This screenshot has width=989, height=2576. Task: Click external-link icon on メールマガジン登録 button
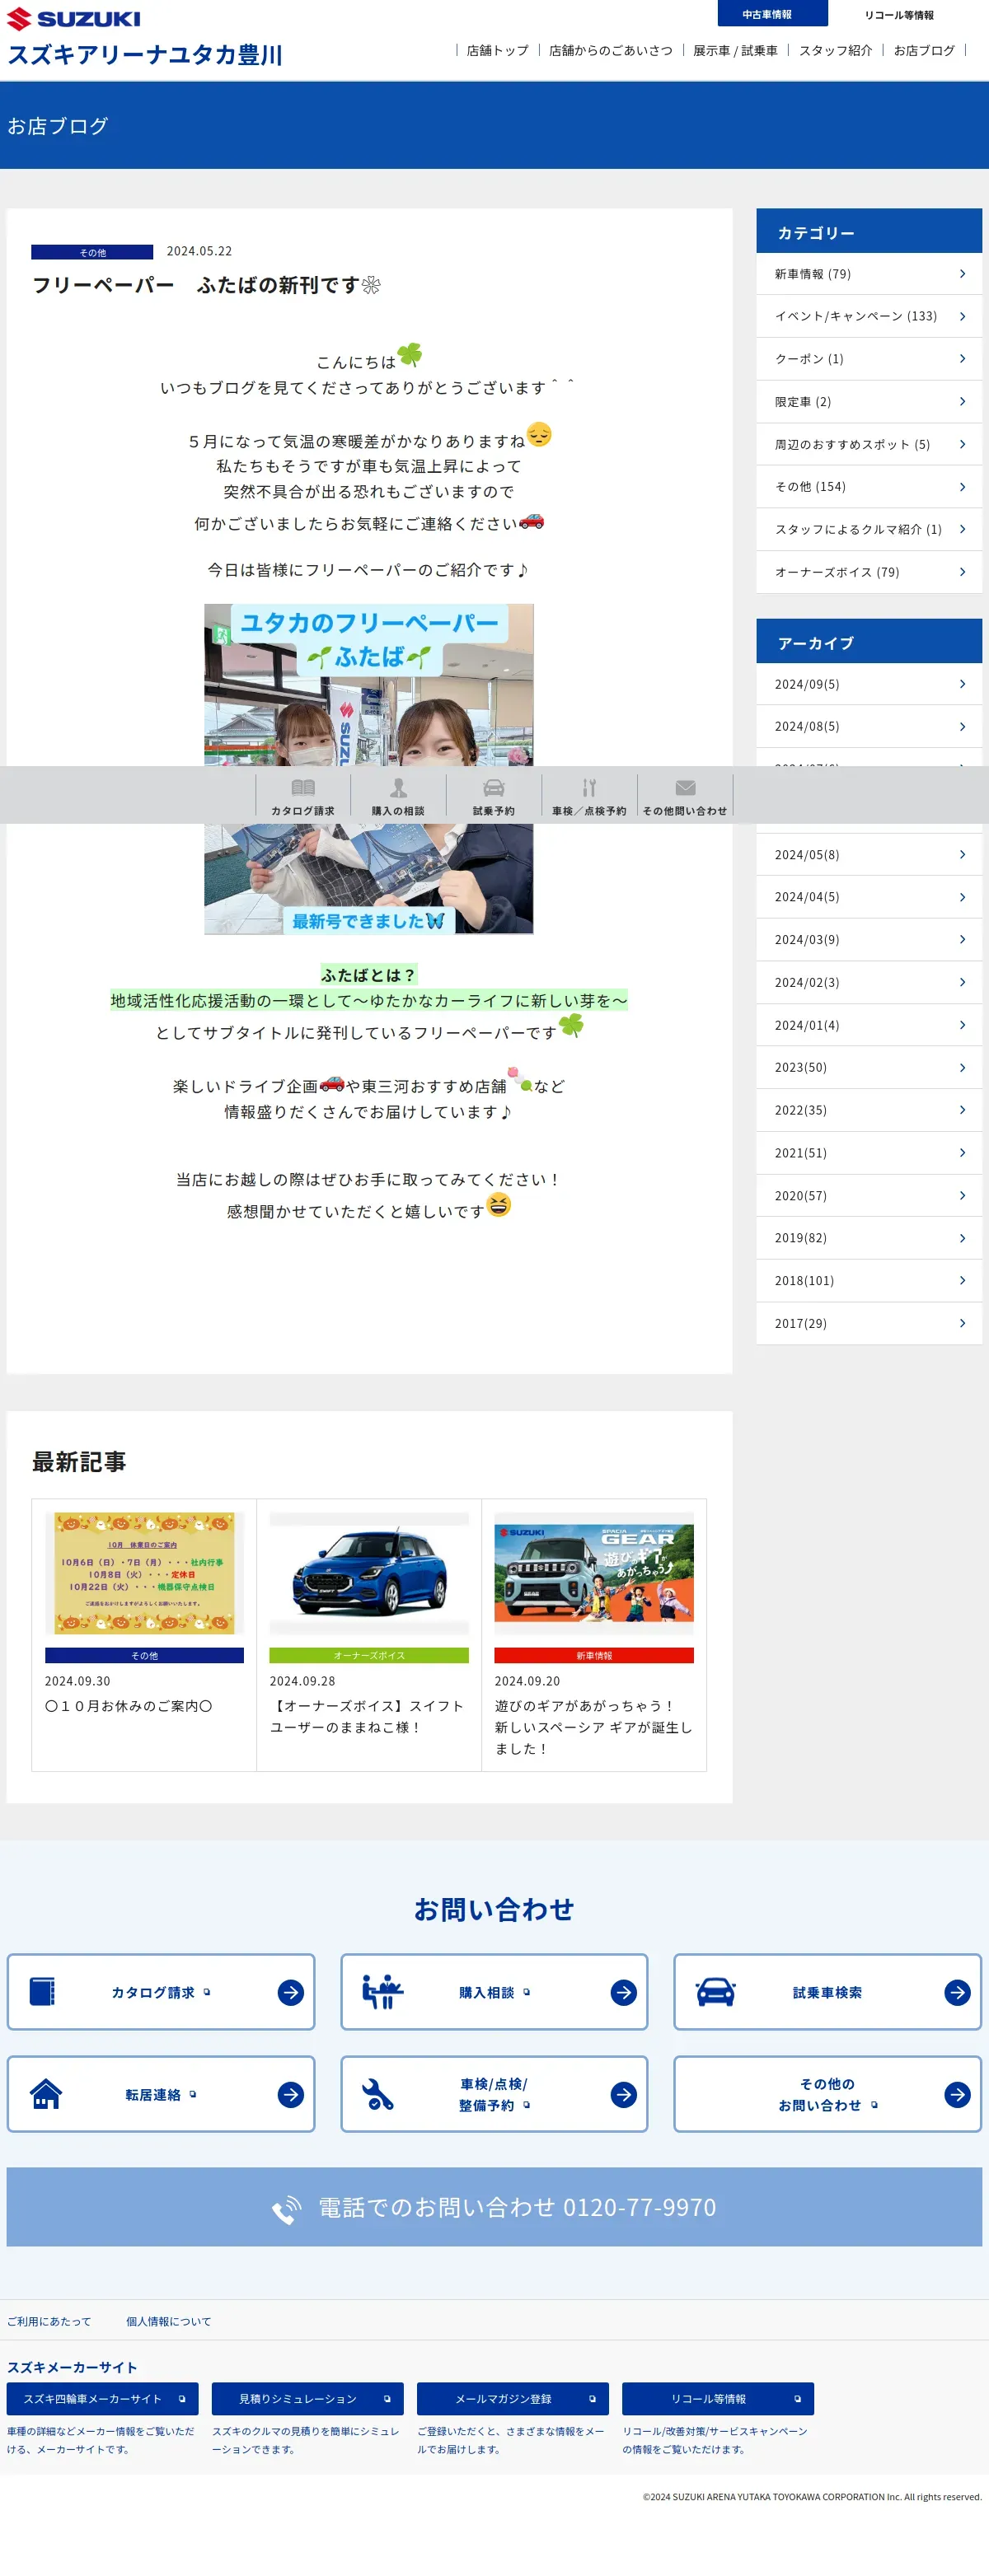click(x=592, y=2399)
